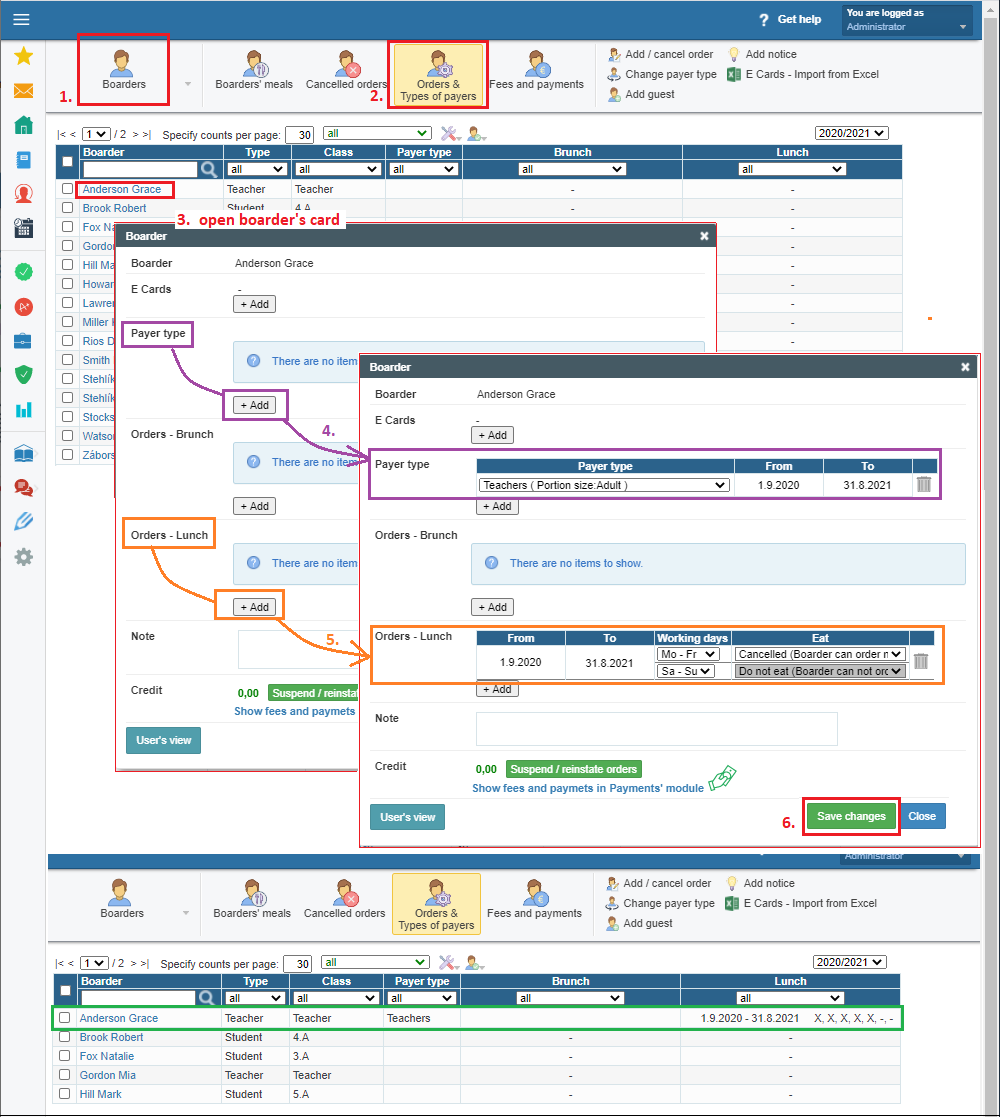Click the green Save changes button

click(x=851, y=816)
